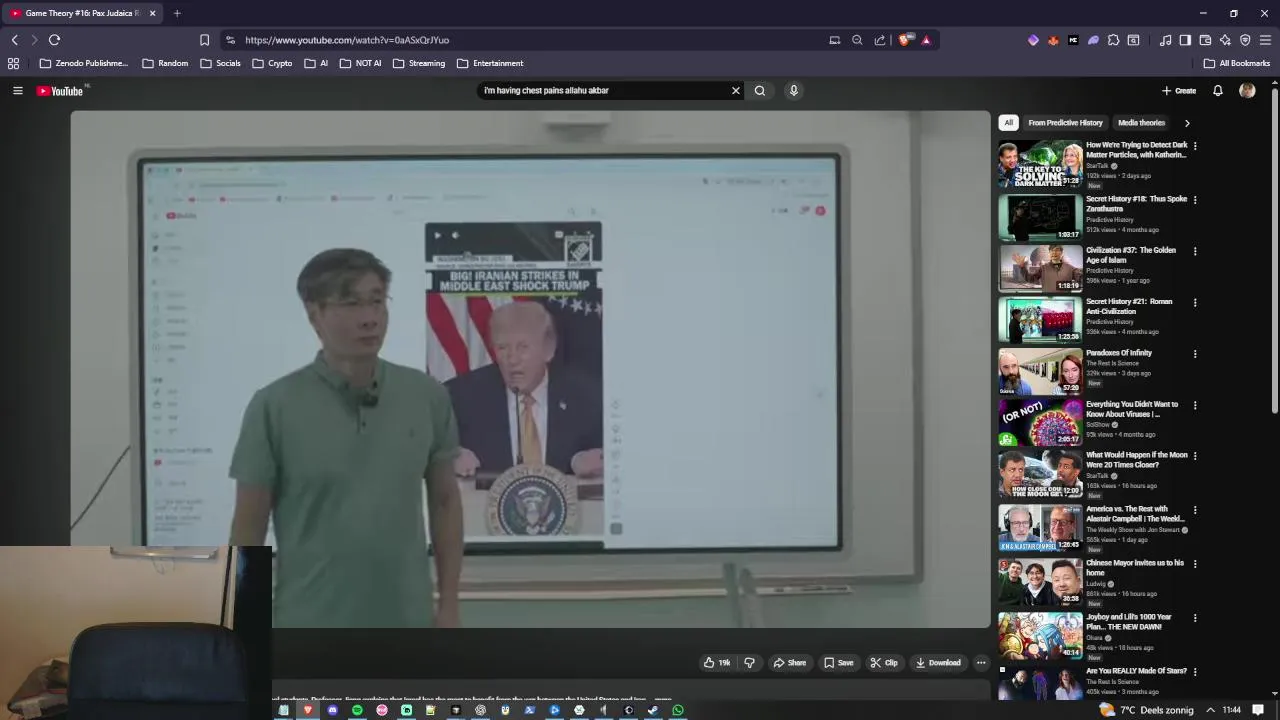Open options for Civilization #37 video
The height and width of the screenshot is (720, 1280).
coord(1195,251)
